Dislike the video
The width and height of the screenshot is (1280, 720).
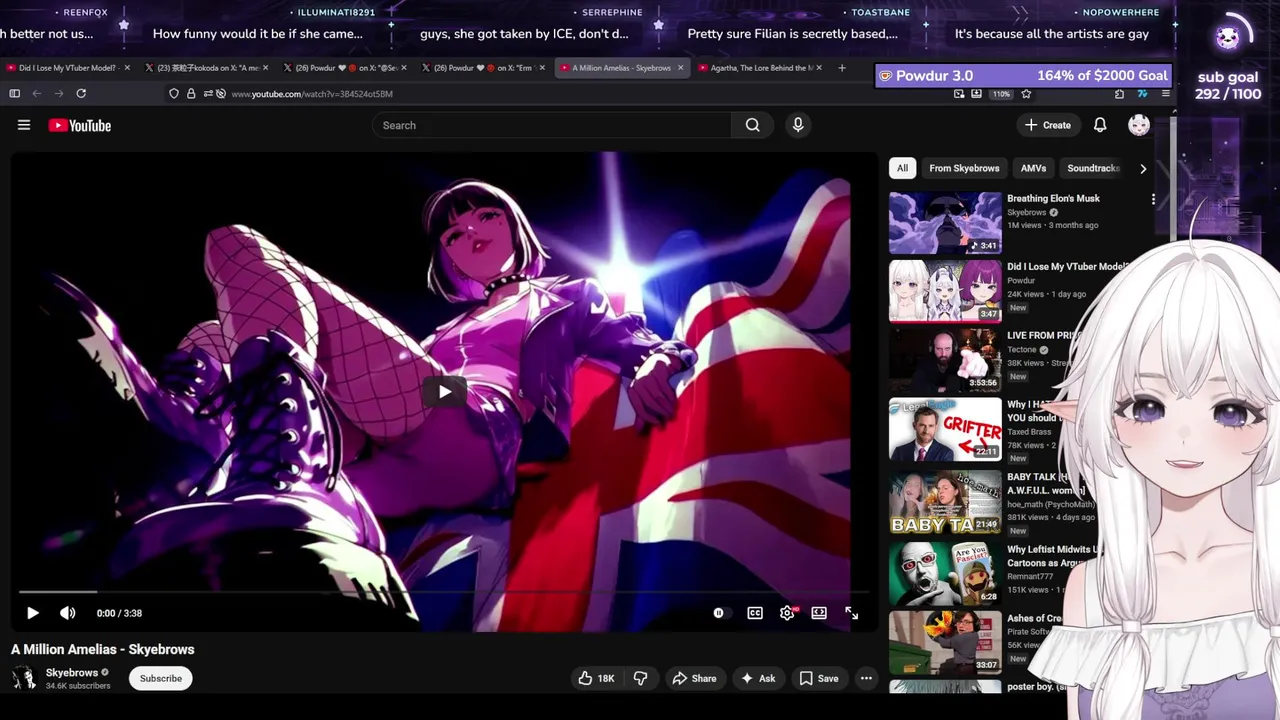640,678
